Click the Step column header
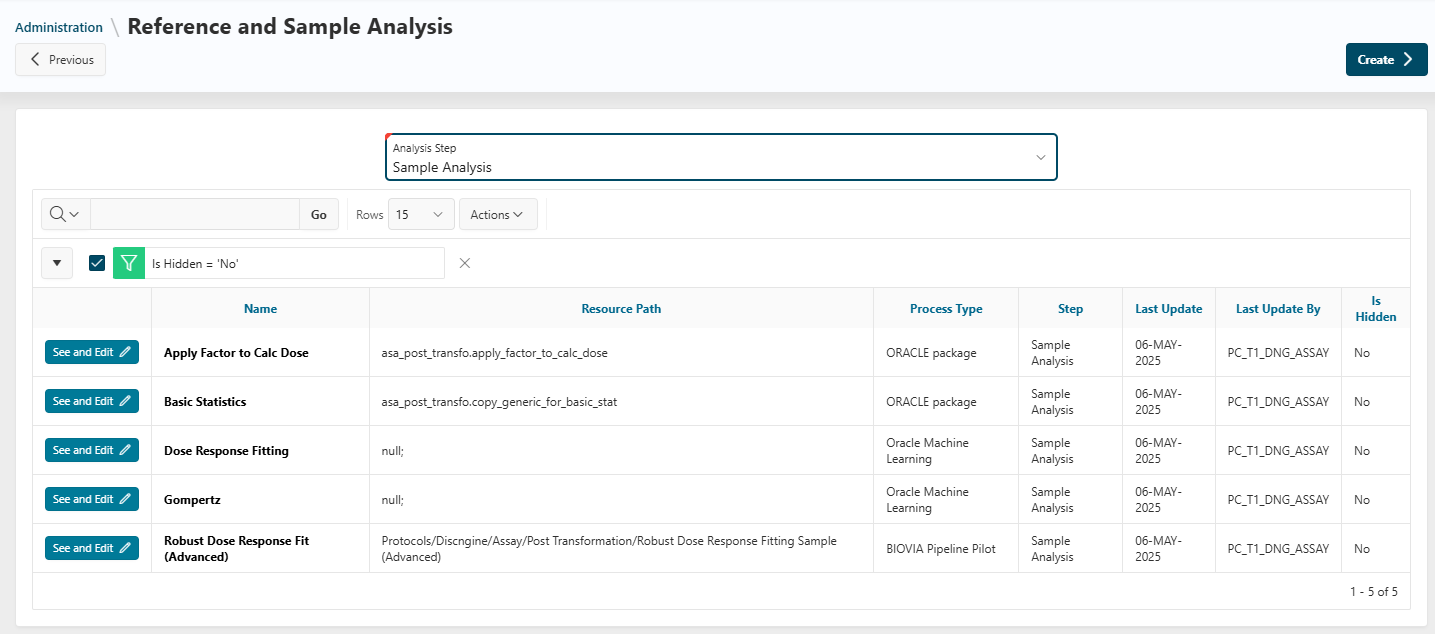1435x634 pixels. click(1070, 309)
